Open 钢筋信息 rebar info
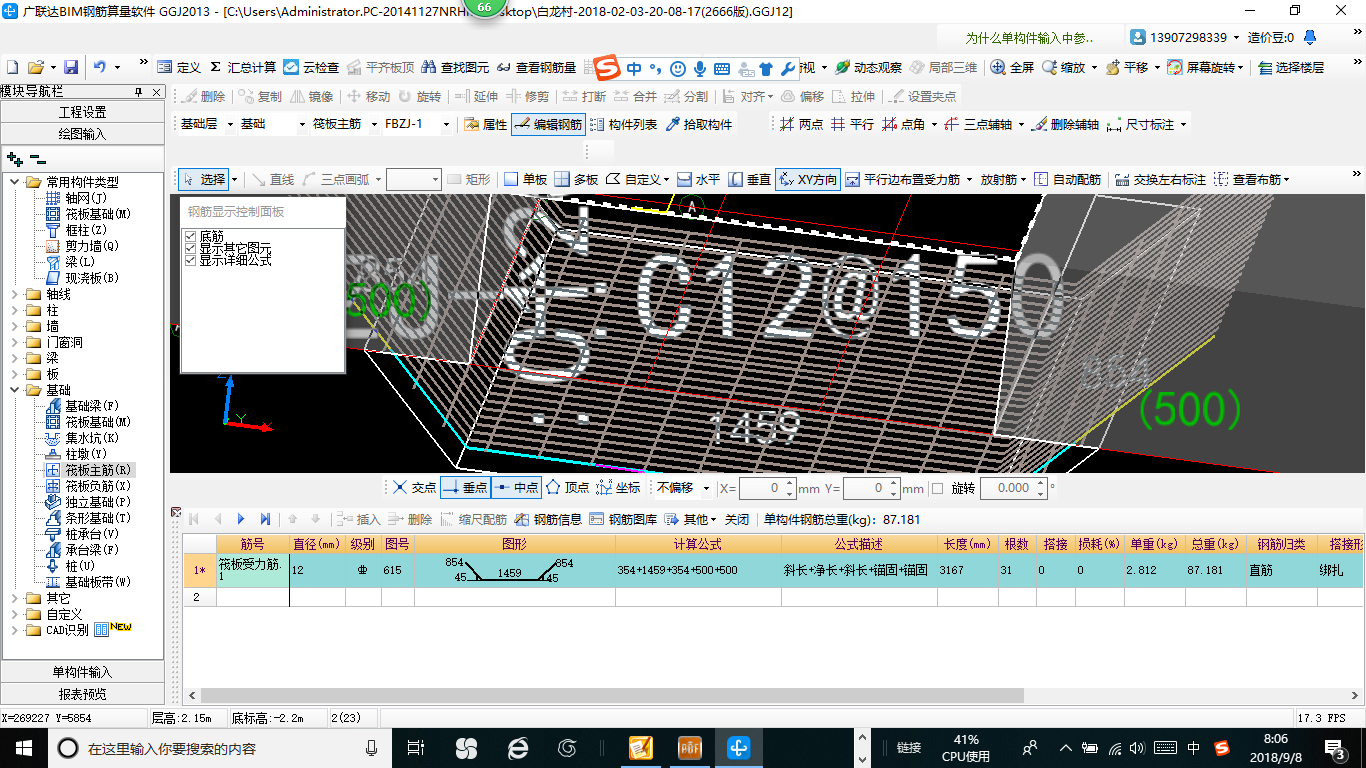1366x768 pixels. tap(549, 519)
